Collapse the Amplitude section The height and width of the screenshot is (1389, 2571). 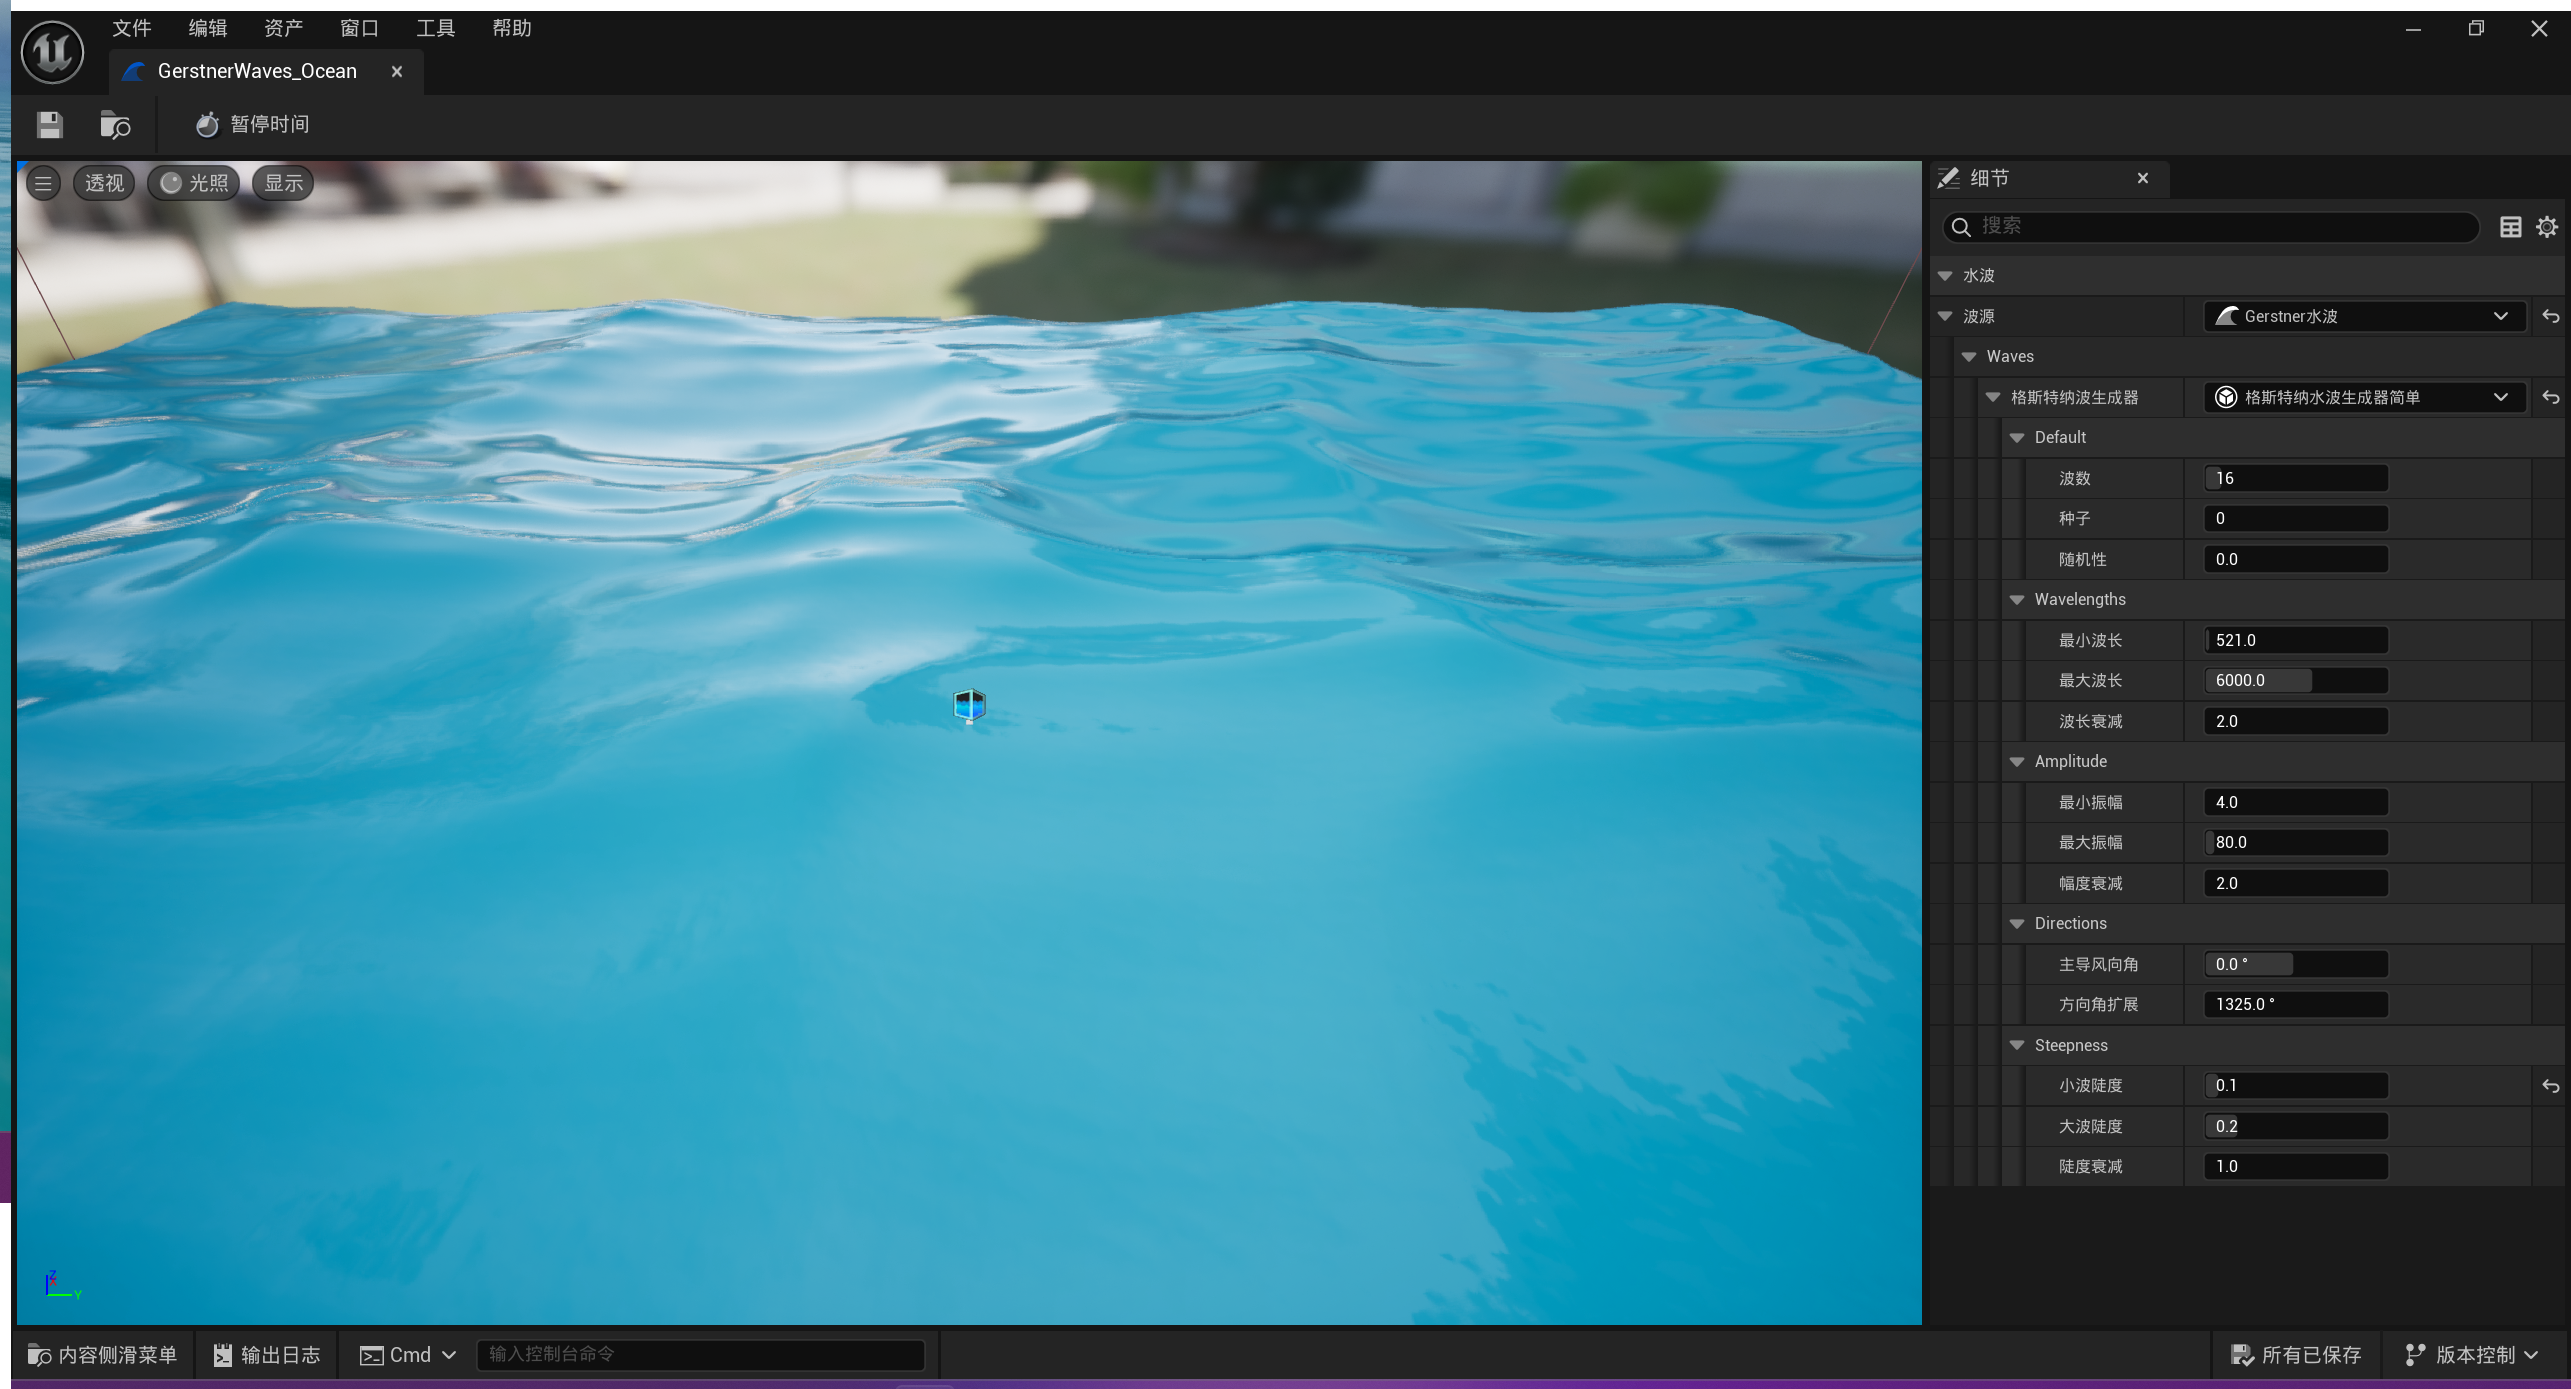[x=2017, y=762]
